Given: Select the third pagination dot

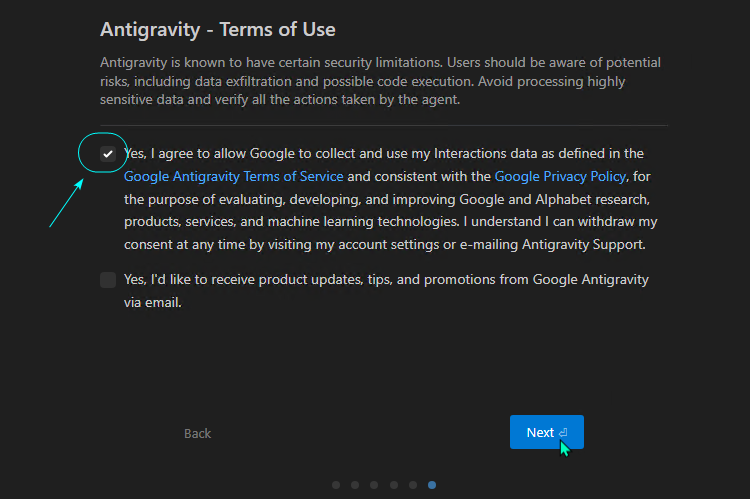Looking at the screenshot, I should pos(374,485).
